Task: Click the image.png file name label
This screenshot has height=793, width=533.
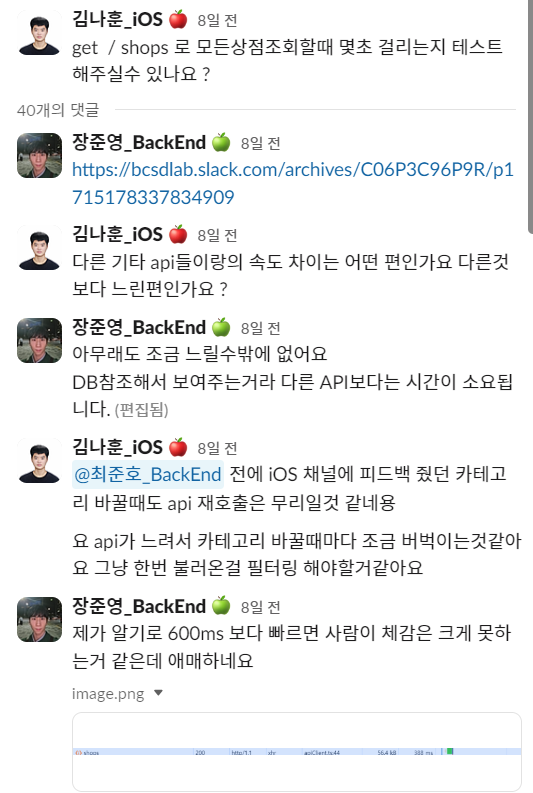Action: pos(108,693)
